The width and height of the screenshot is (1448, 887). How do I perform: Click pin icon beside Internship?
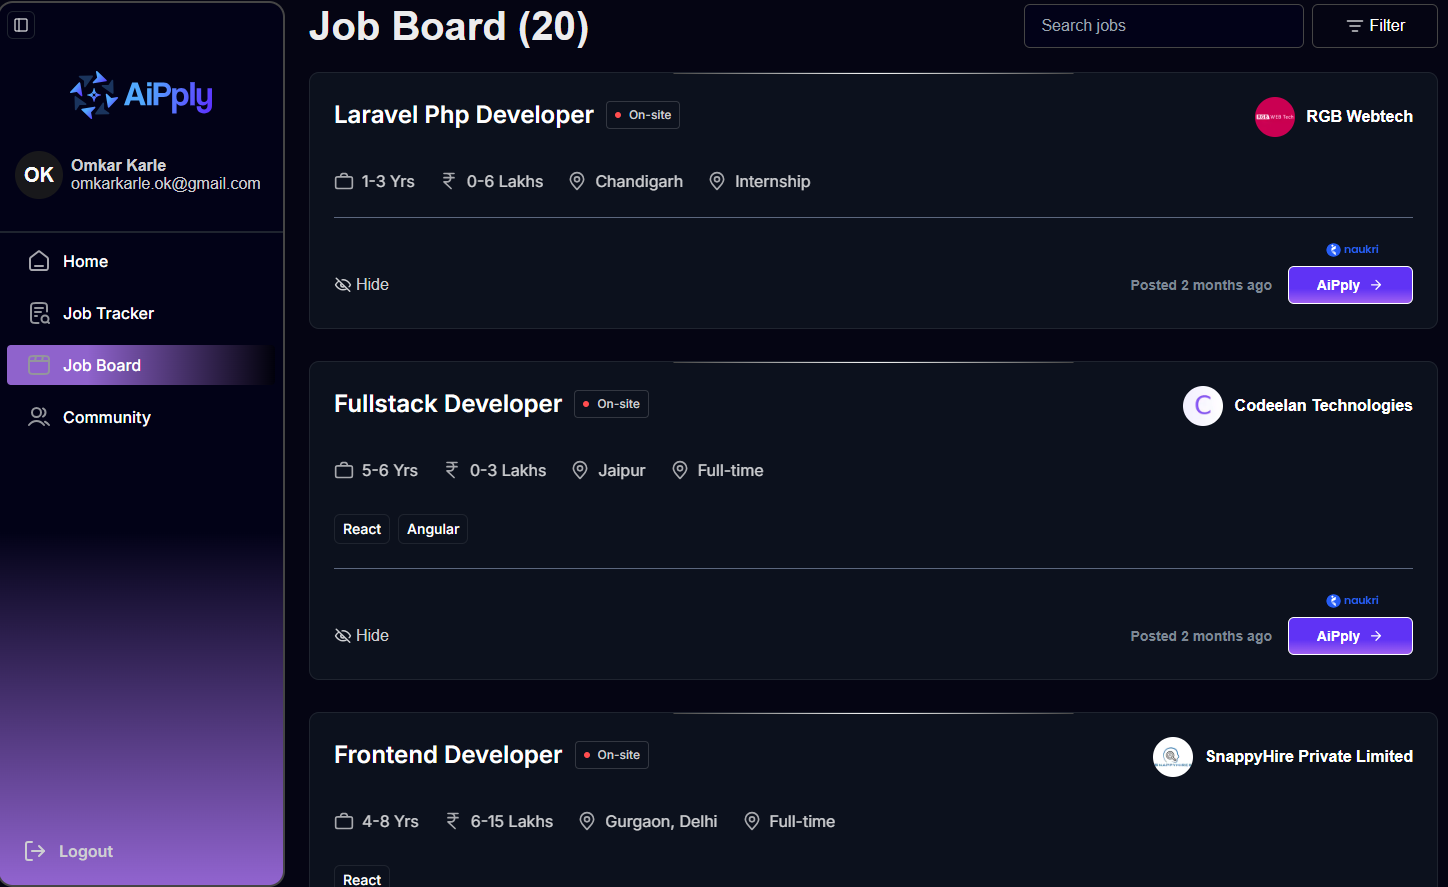pyautogui.click(x=717, y=181)
